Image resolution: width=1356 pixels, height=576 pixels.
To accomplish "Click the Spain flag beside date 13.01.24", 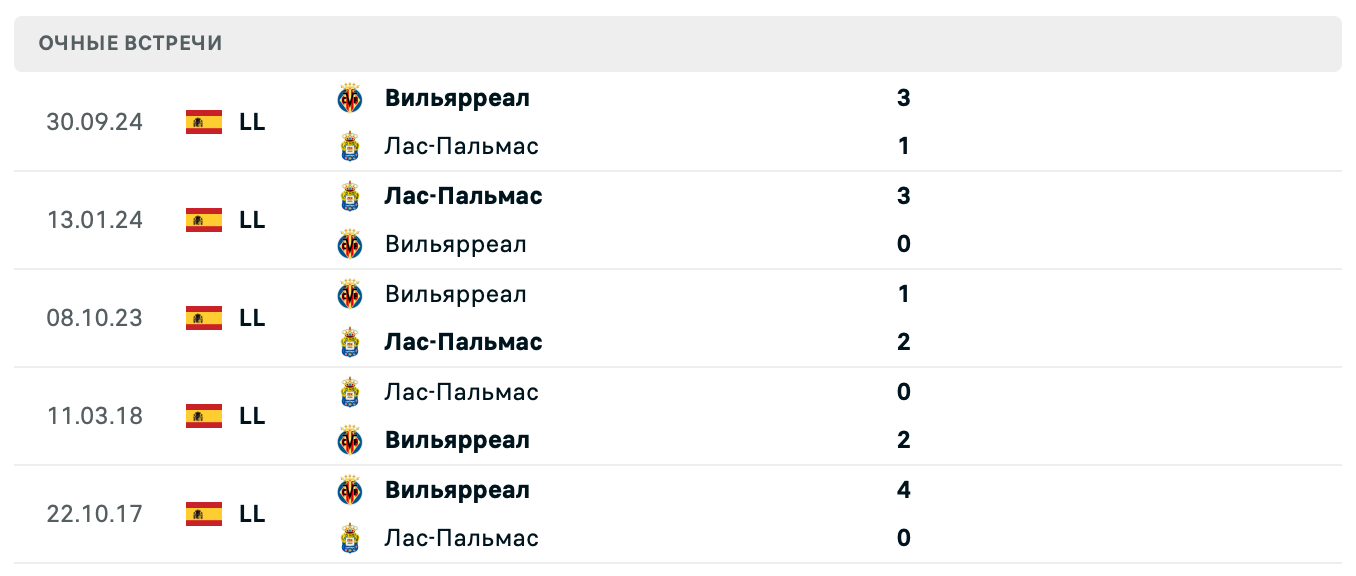I will 204,220.
